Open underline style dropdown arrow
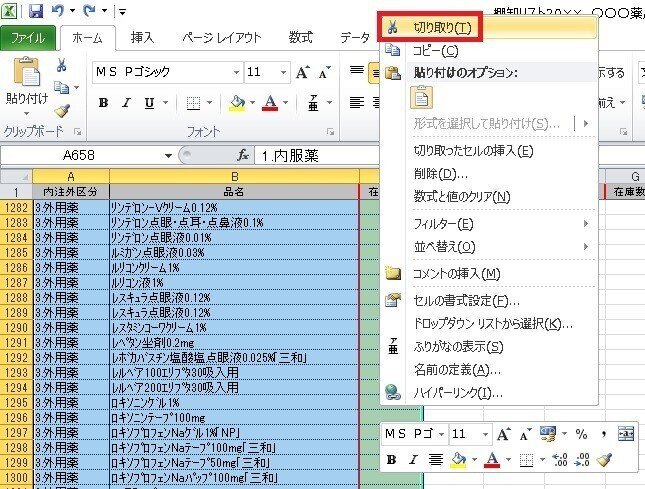Viewport: 645px width, 489px height. coord(165,102)
